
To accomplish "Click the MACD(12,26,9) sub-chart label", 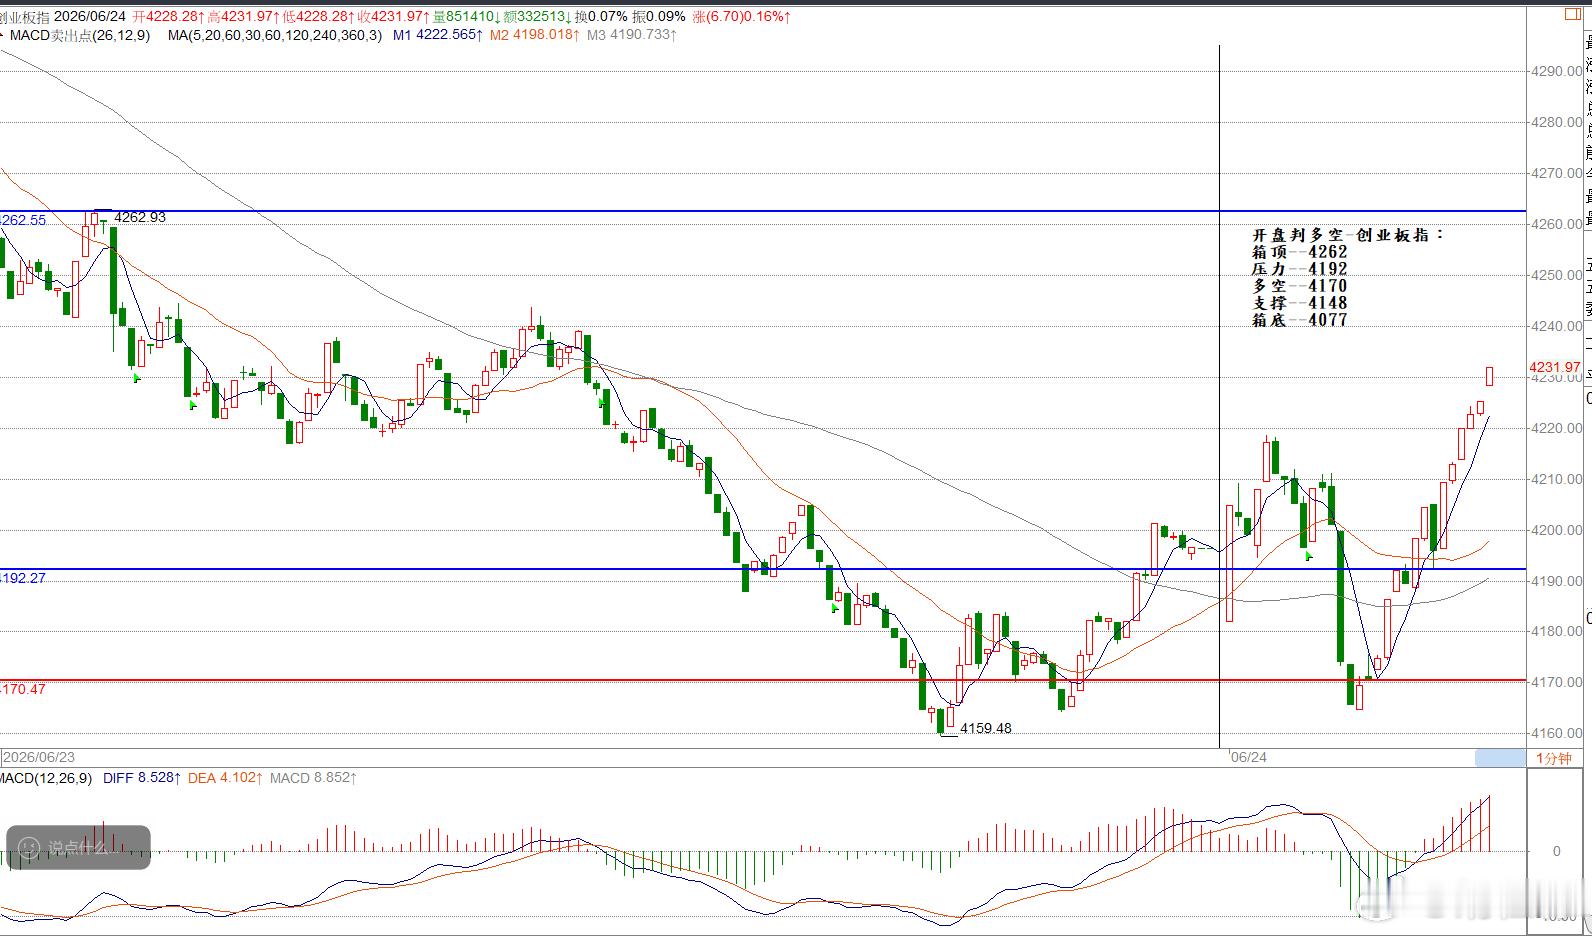I will click(x=46, y=778).
